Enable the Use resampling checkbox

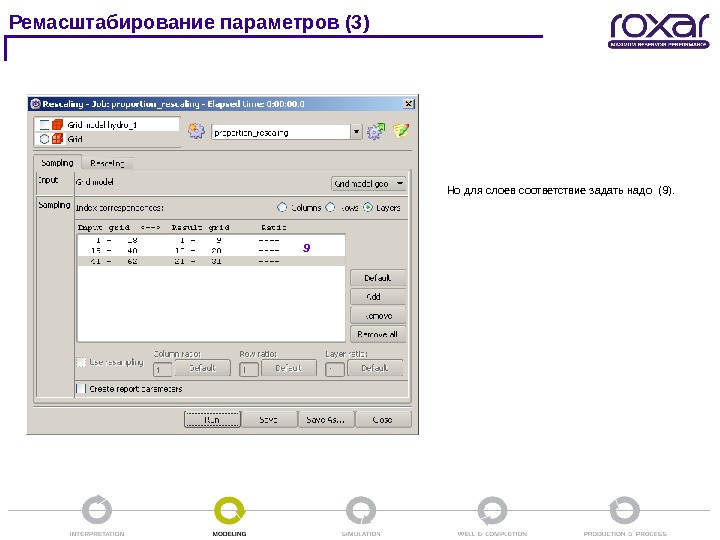[81, 362]
